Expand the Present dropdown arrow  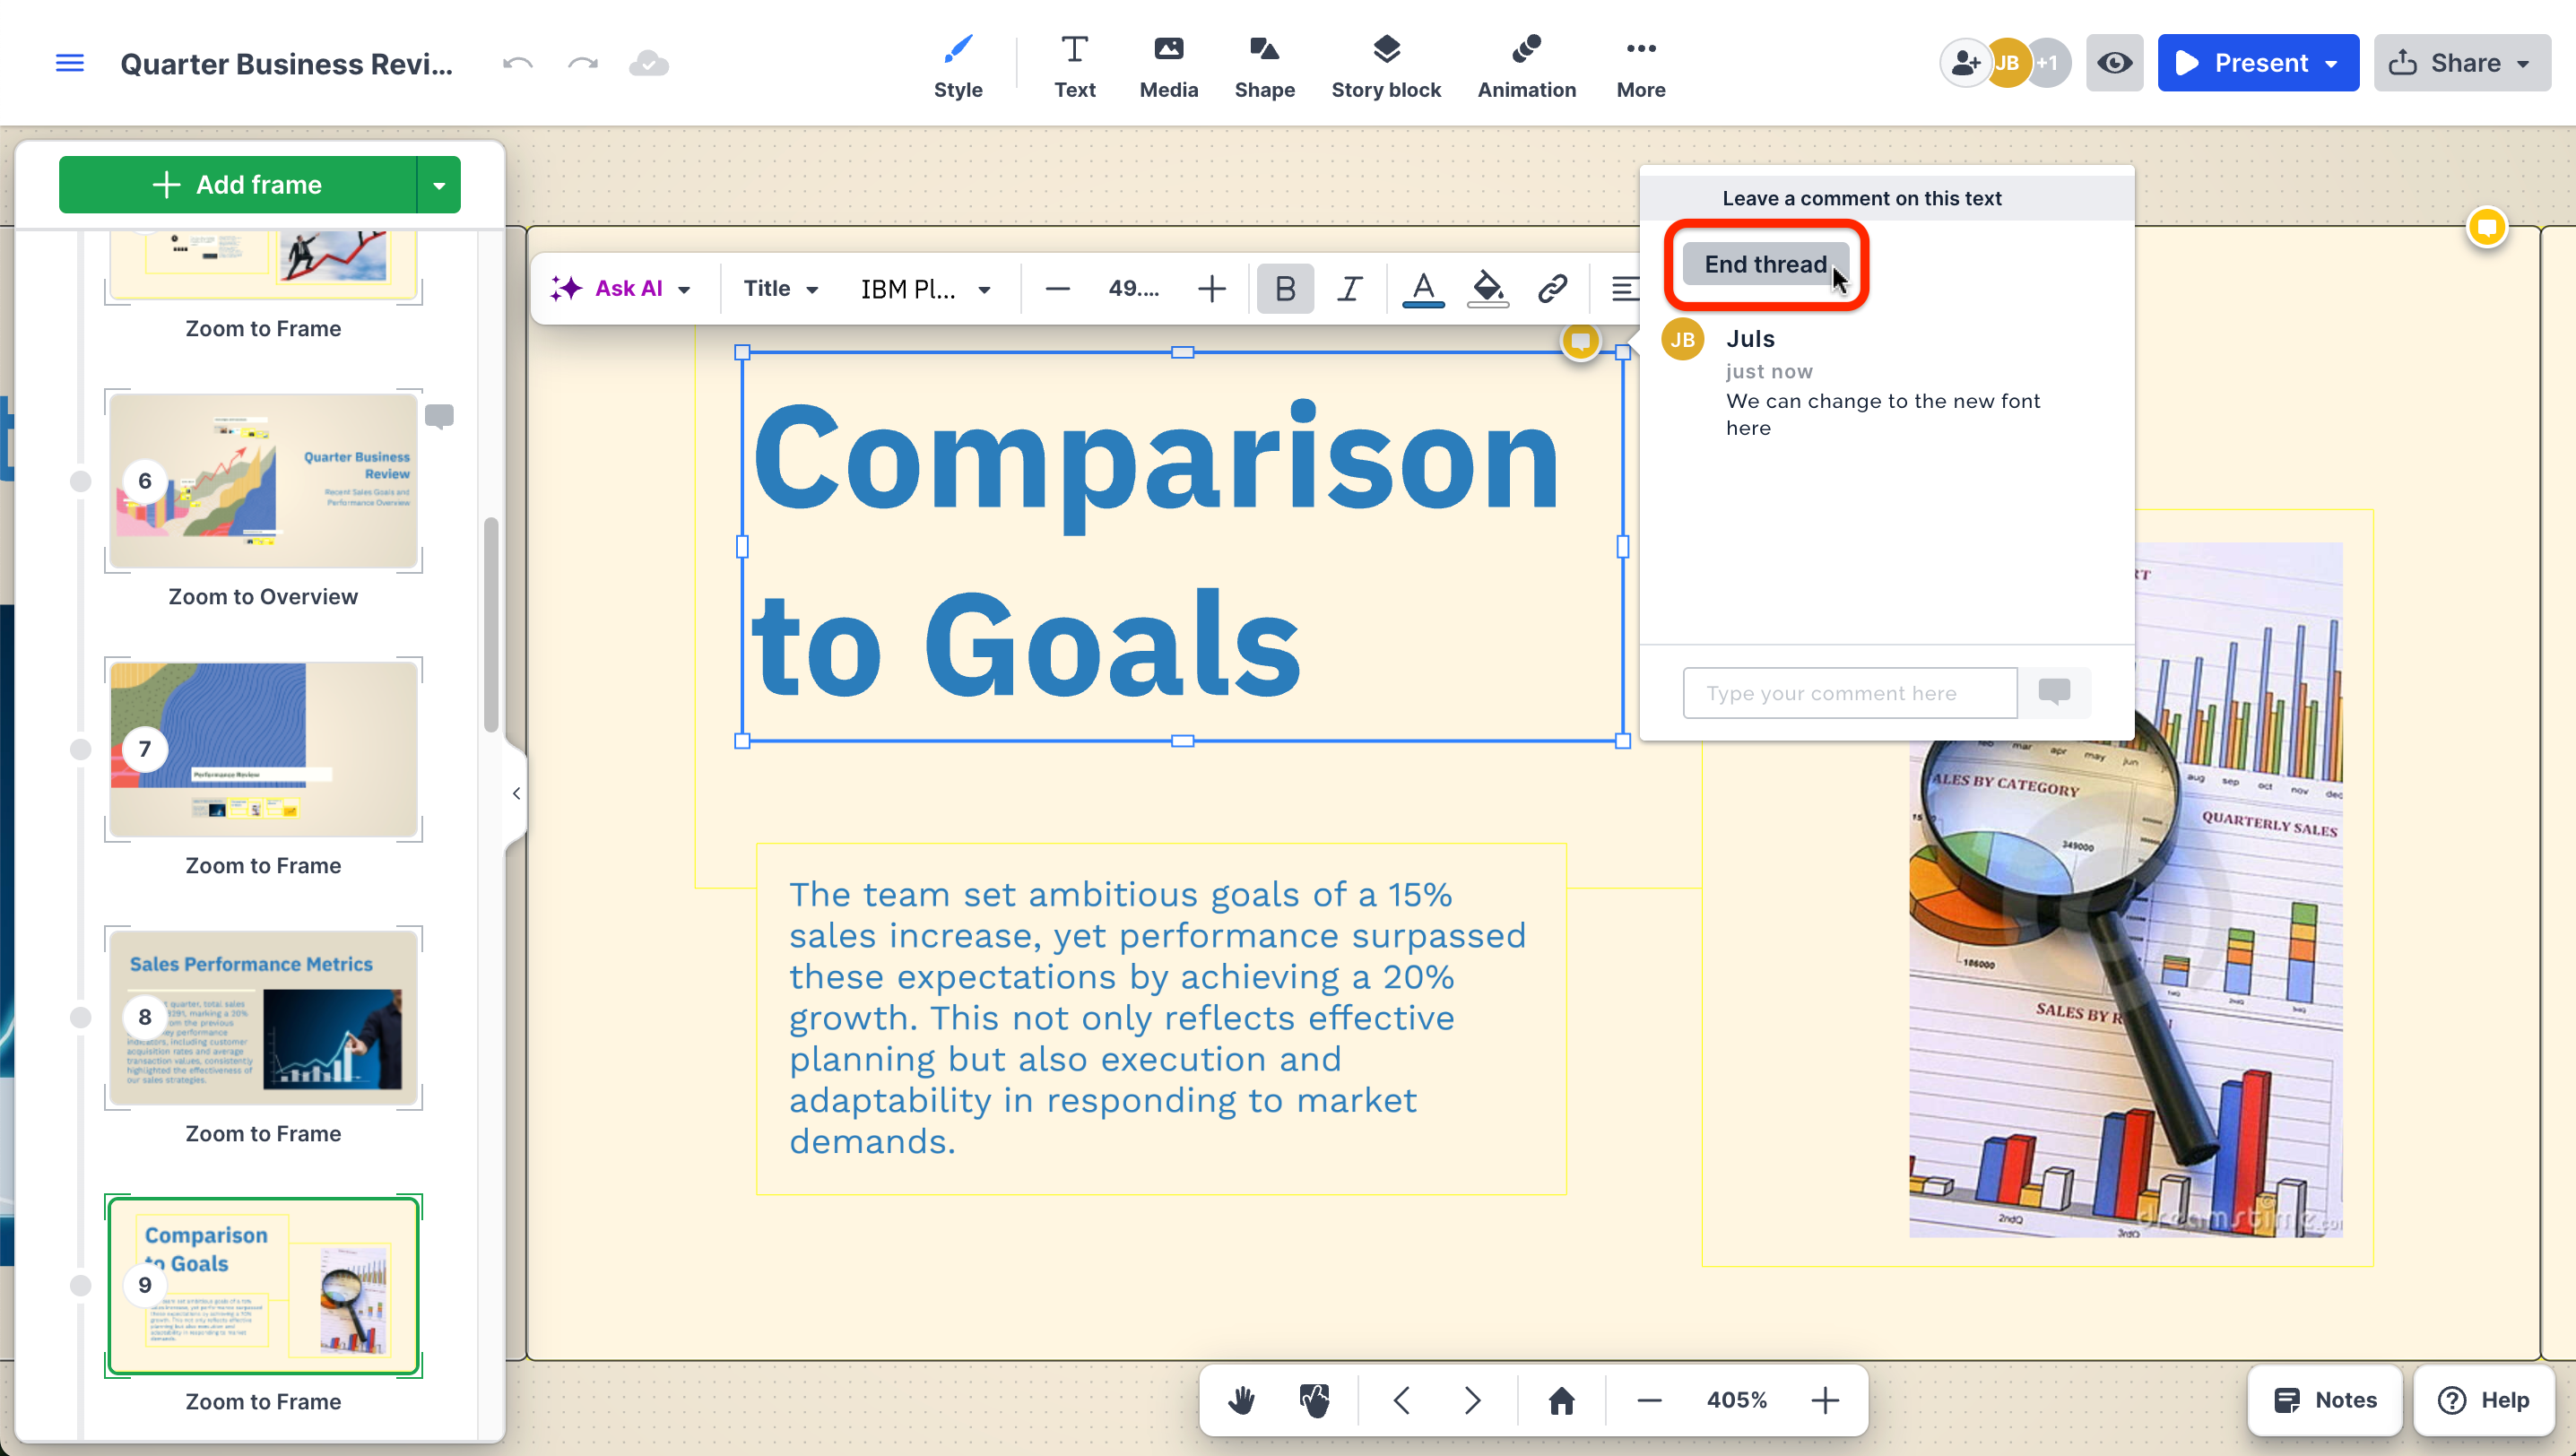[x=2333, y=63]
